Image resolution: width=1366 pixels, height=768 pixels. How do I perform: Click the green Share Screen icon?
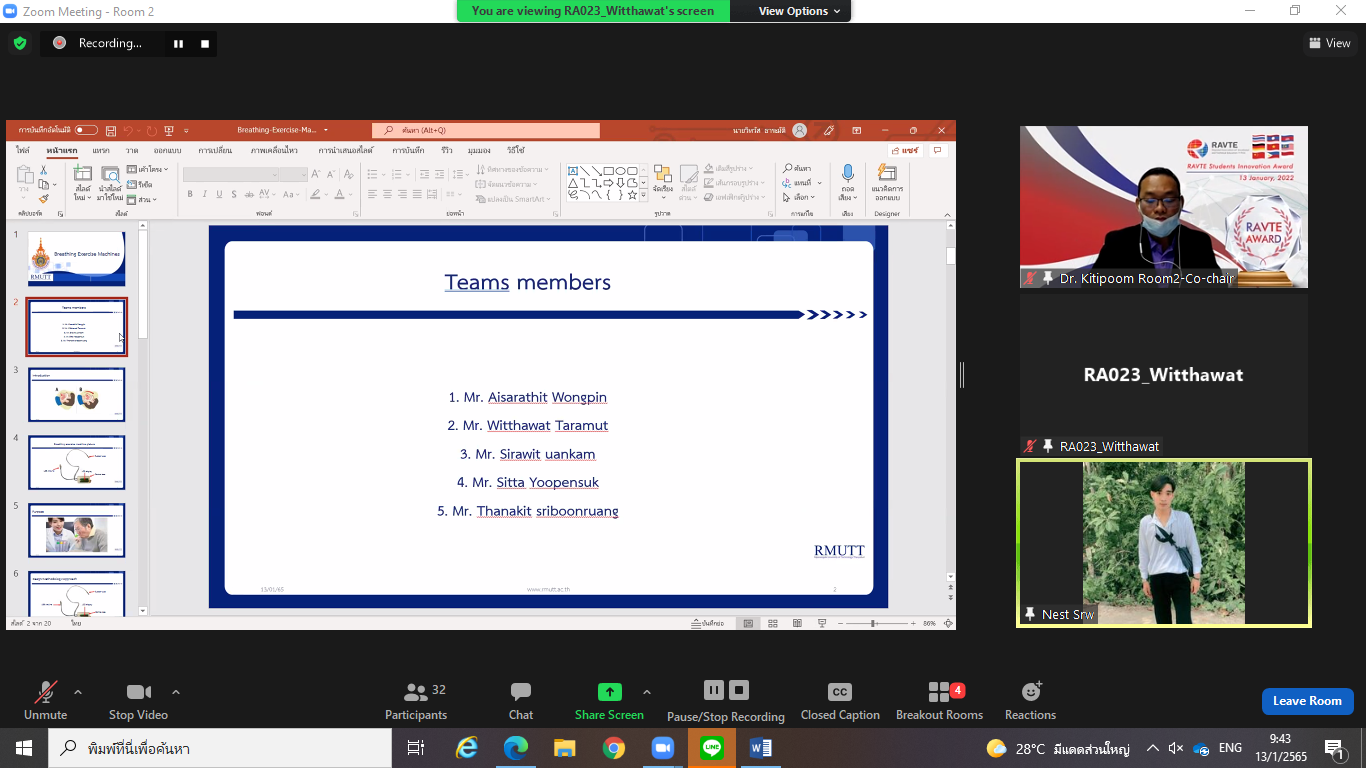pyautogui.click(x=609, y=692)
